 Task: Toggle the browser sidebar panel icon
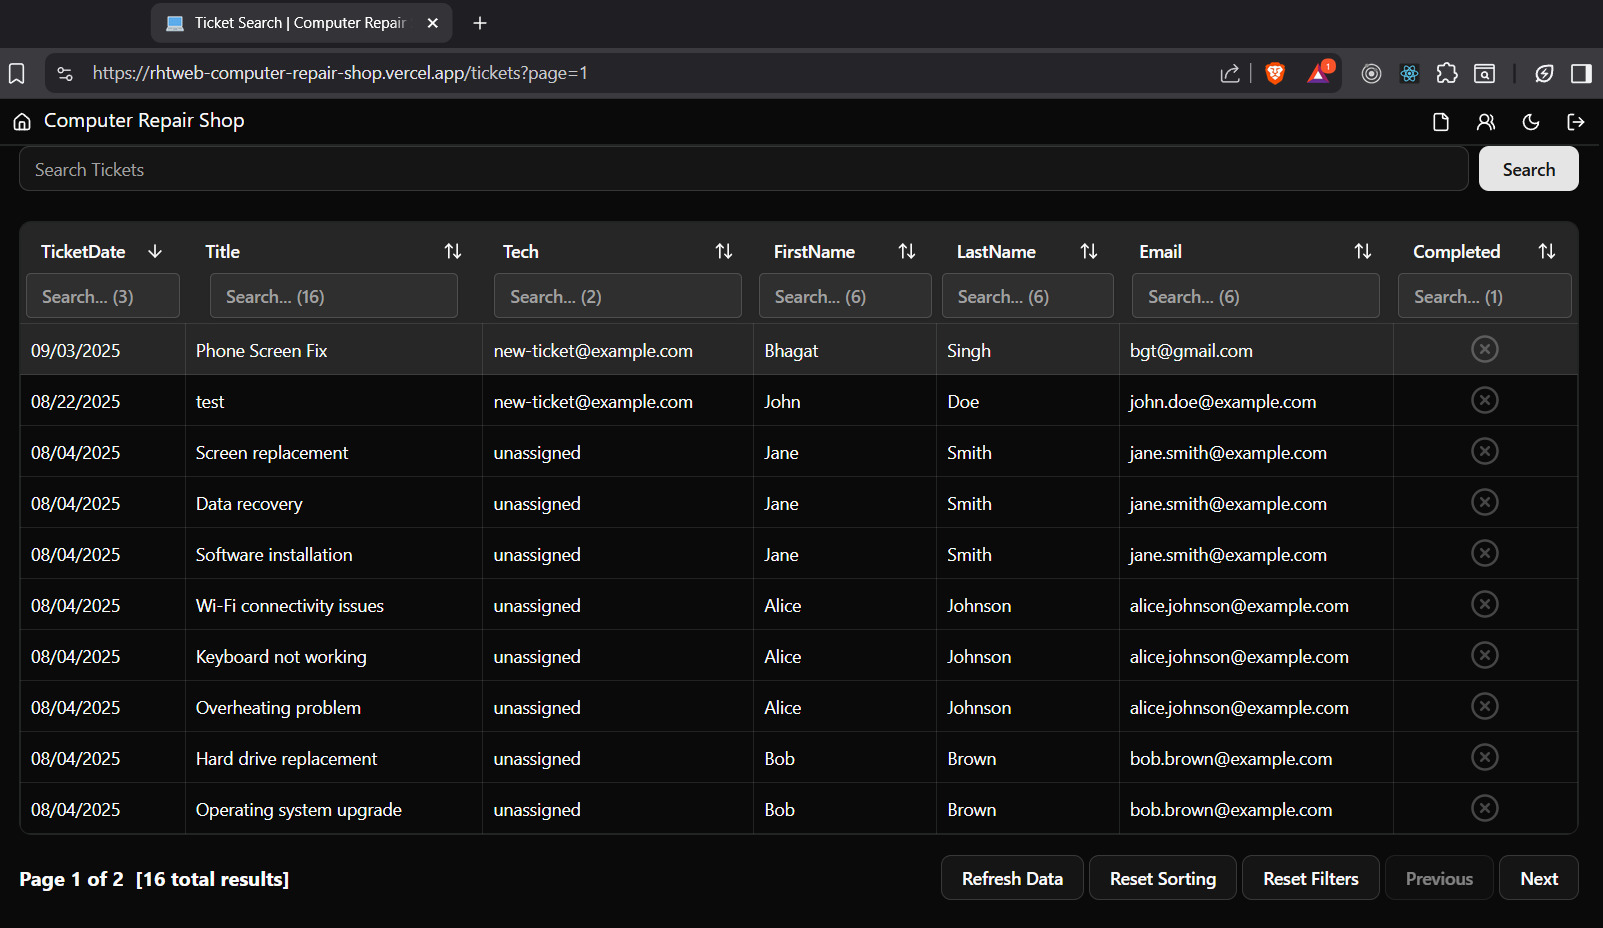click(x=1581, y=73)
